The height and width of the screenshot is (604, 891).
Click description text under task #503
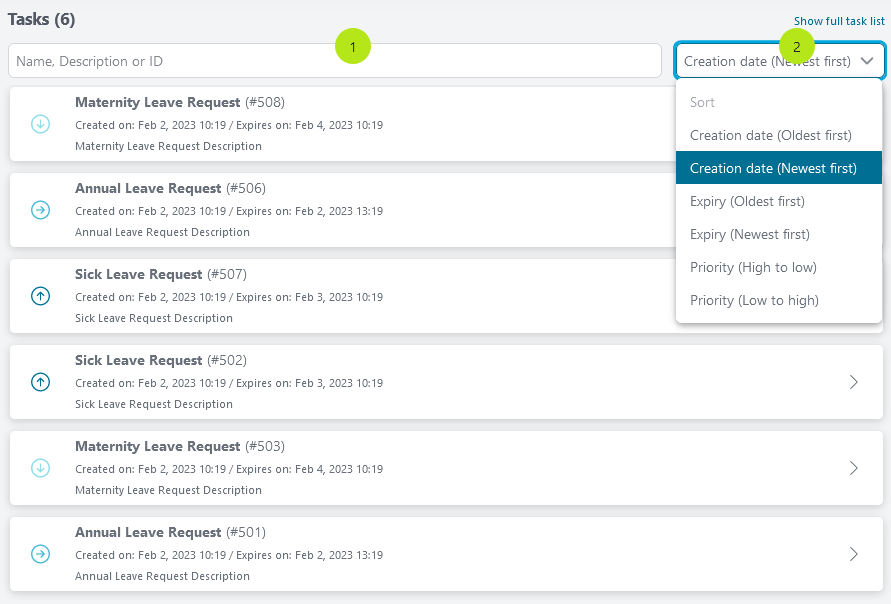[x=168, y=490]
